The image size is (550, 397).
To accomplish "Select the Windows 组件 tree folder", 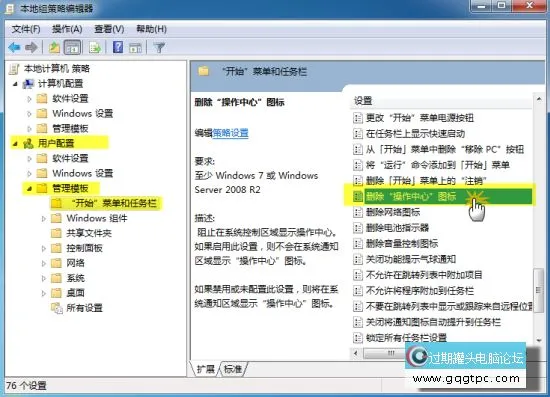I will click(97, 218).
